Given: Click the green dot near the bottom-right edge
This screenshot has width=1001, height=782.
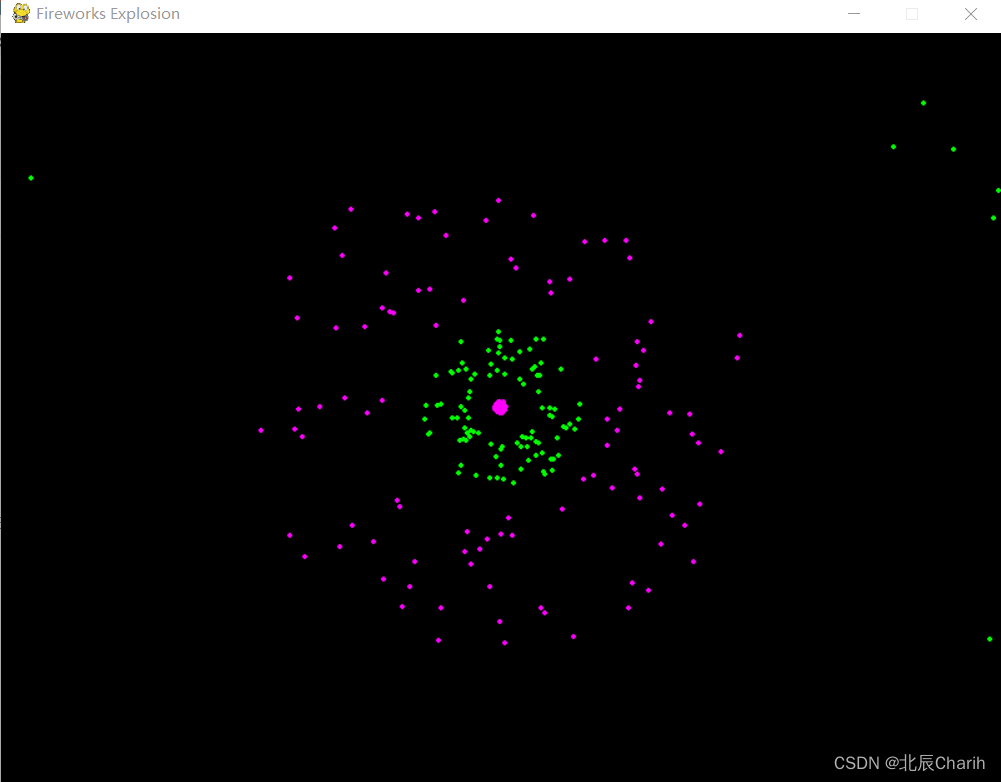Looking at the screenshot, I should tap(991, 639).
